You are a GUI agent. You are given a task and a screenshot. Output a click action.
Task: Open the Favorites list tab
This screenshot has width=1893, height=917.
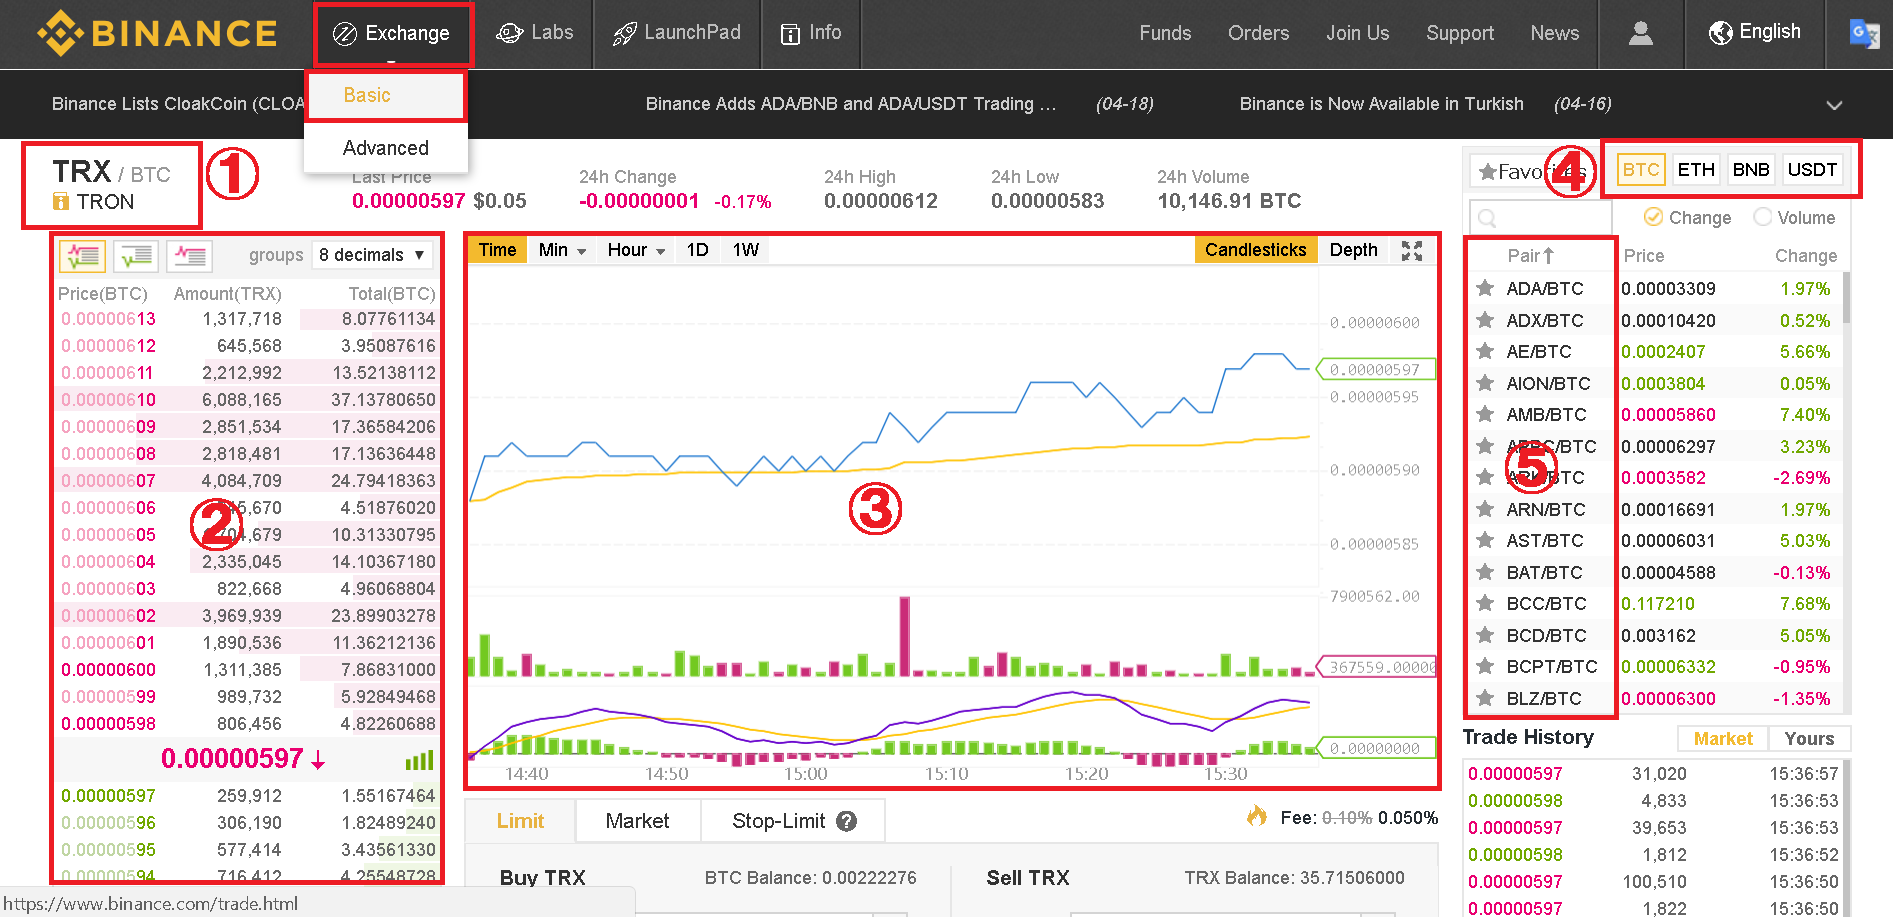(x=1532, y=172)
